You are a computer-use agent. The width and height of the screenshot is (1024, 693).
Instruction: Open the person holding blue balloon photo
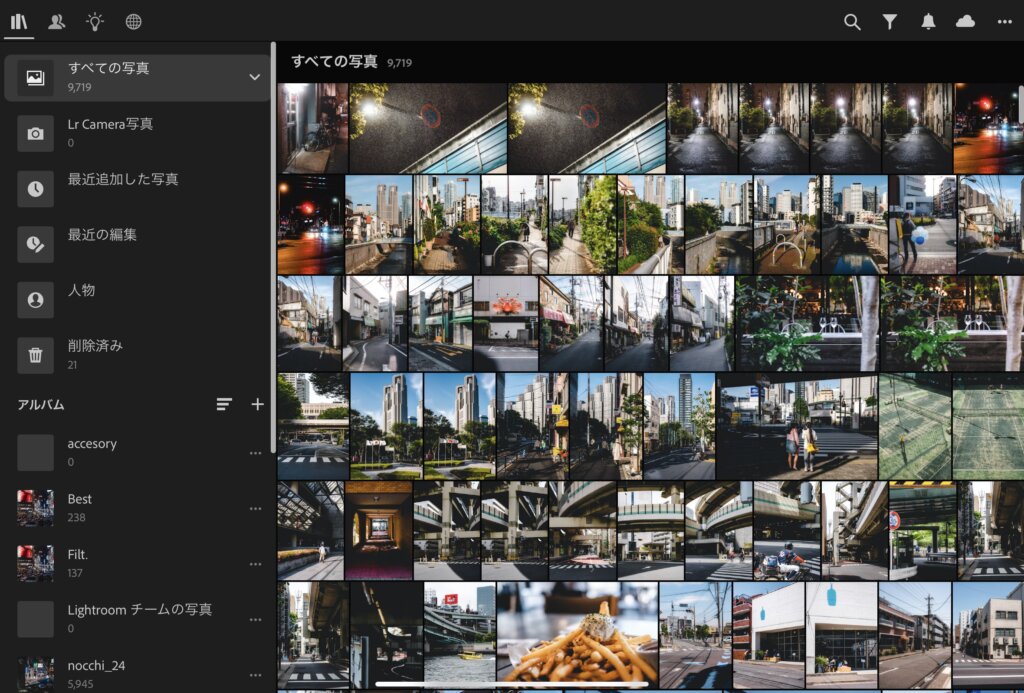[x=922, y=224]
